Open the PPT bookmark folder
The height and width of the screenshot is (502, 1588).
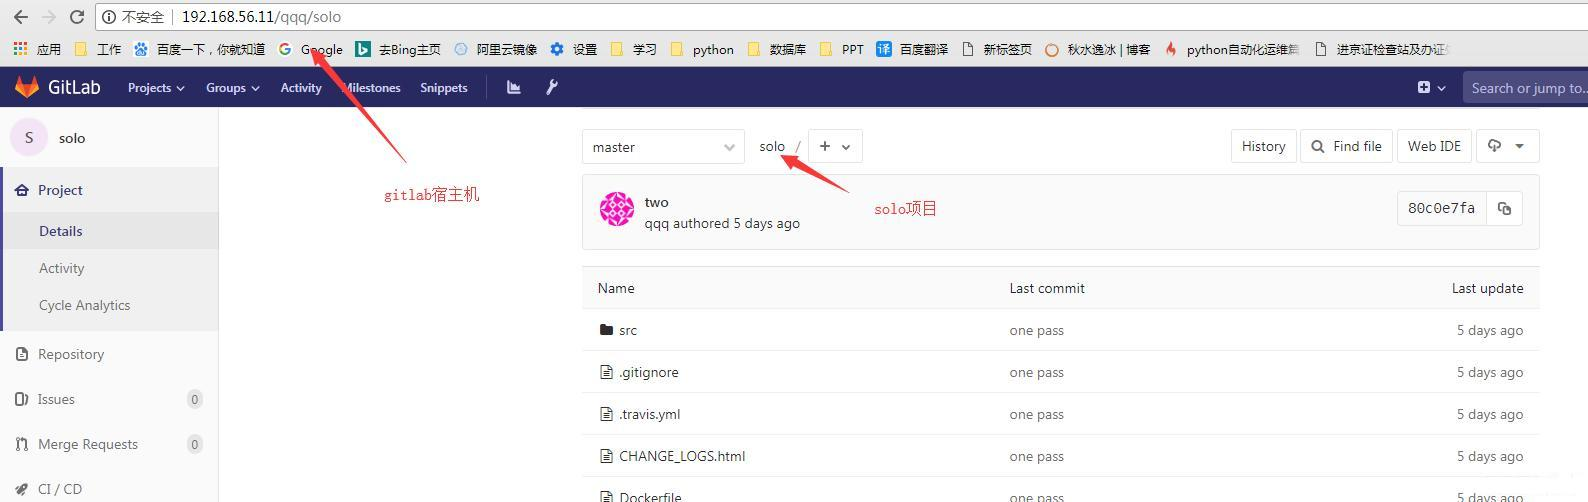841,49
